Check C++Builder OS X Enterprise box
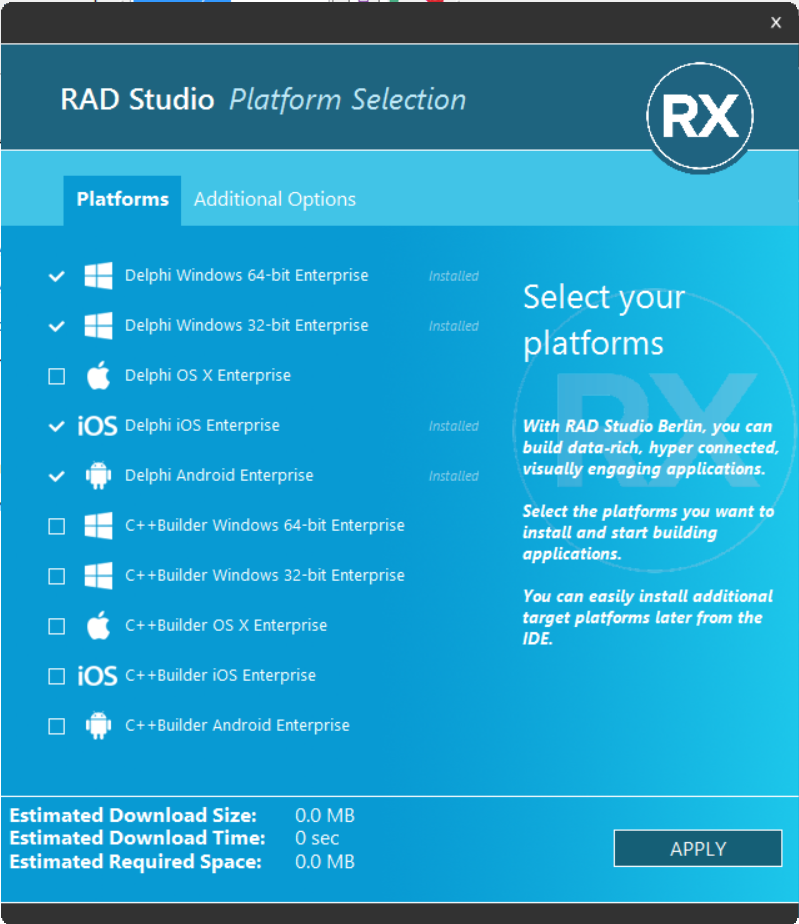799x924 pixels. pos(57,626)
